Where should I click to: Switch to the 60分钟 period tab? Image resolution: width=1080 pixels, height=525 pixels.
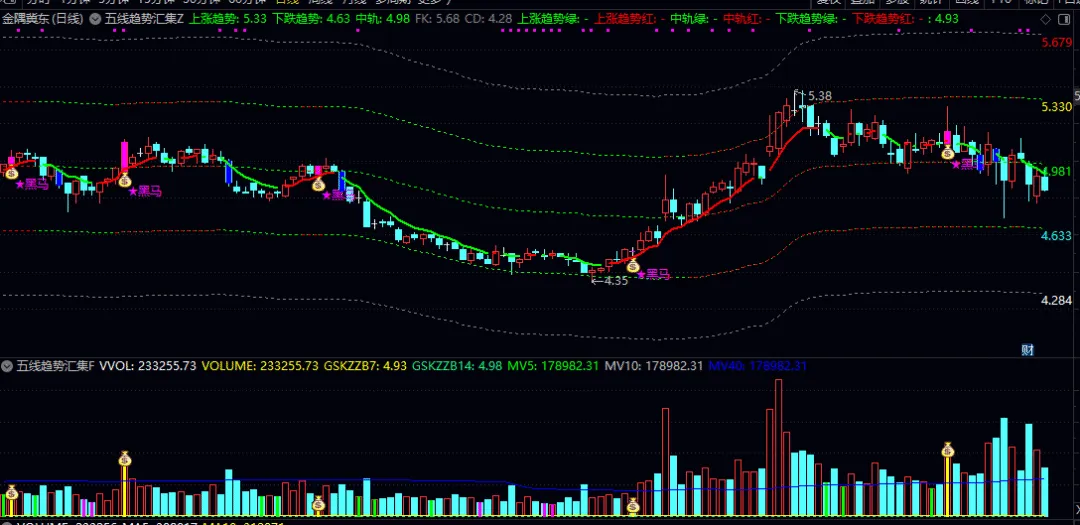pos(246,2)
